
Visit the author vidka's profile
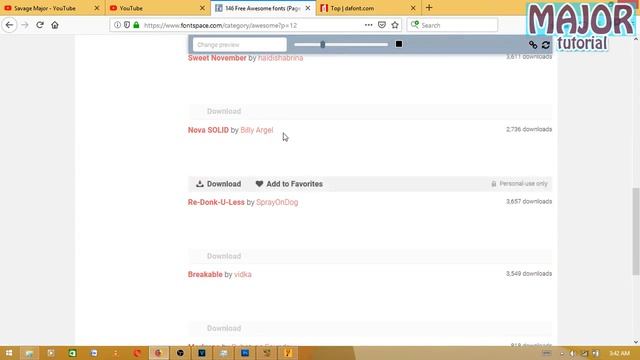(243, 275)
